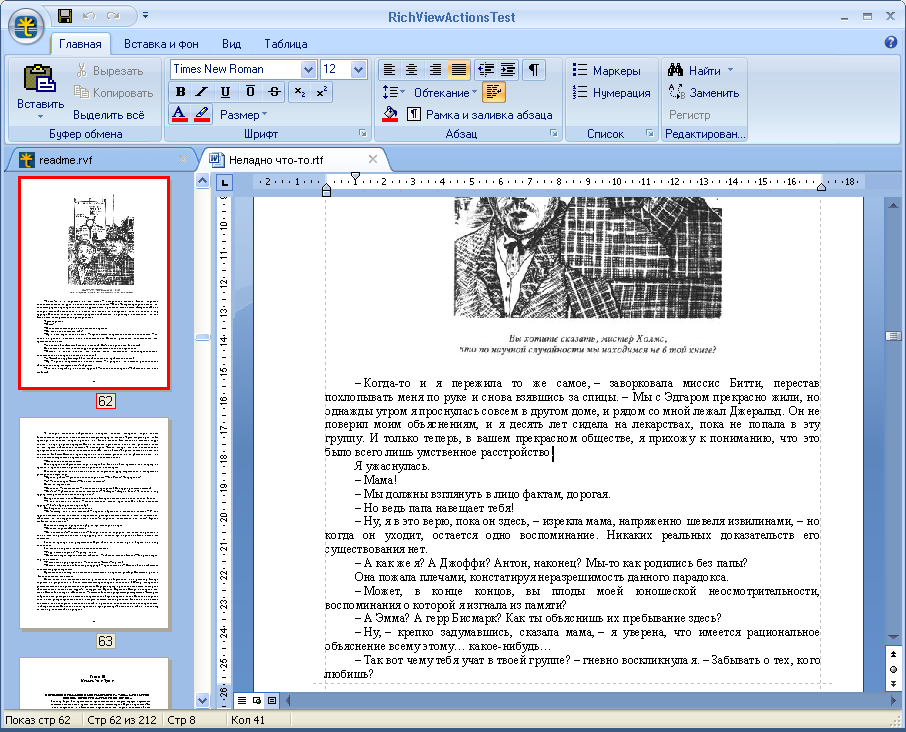Toggle show paragraph marks (¶)
The height and width of the screenshot is (732, 906).
pyautogui.click(x=535, y=69)
